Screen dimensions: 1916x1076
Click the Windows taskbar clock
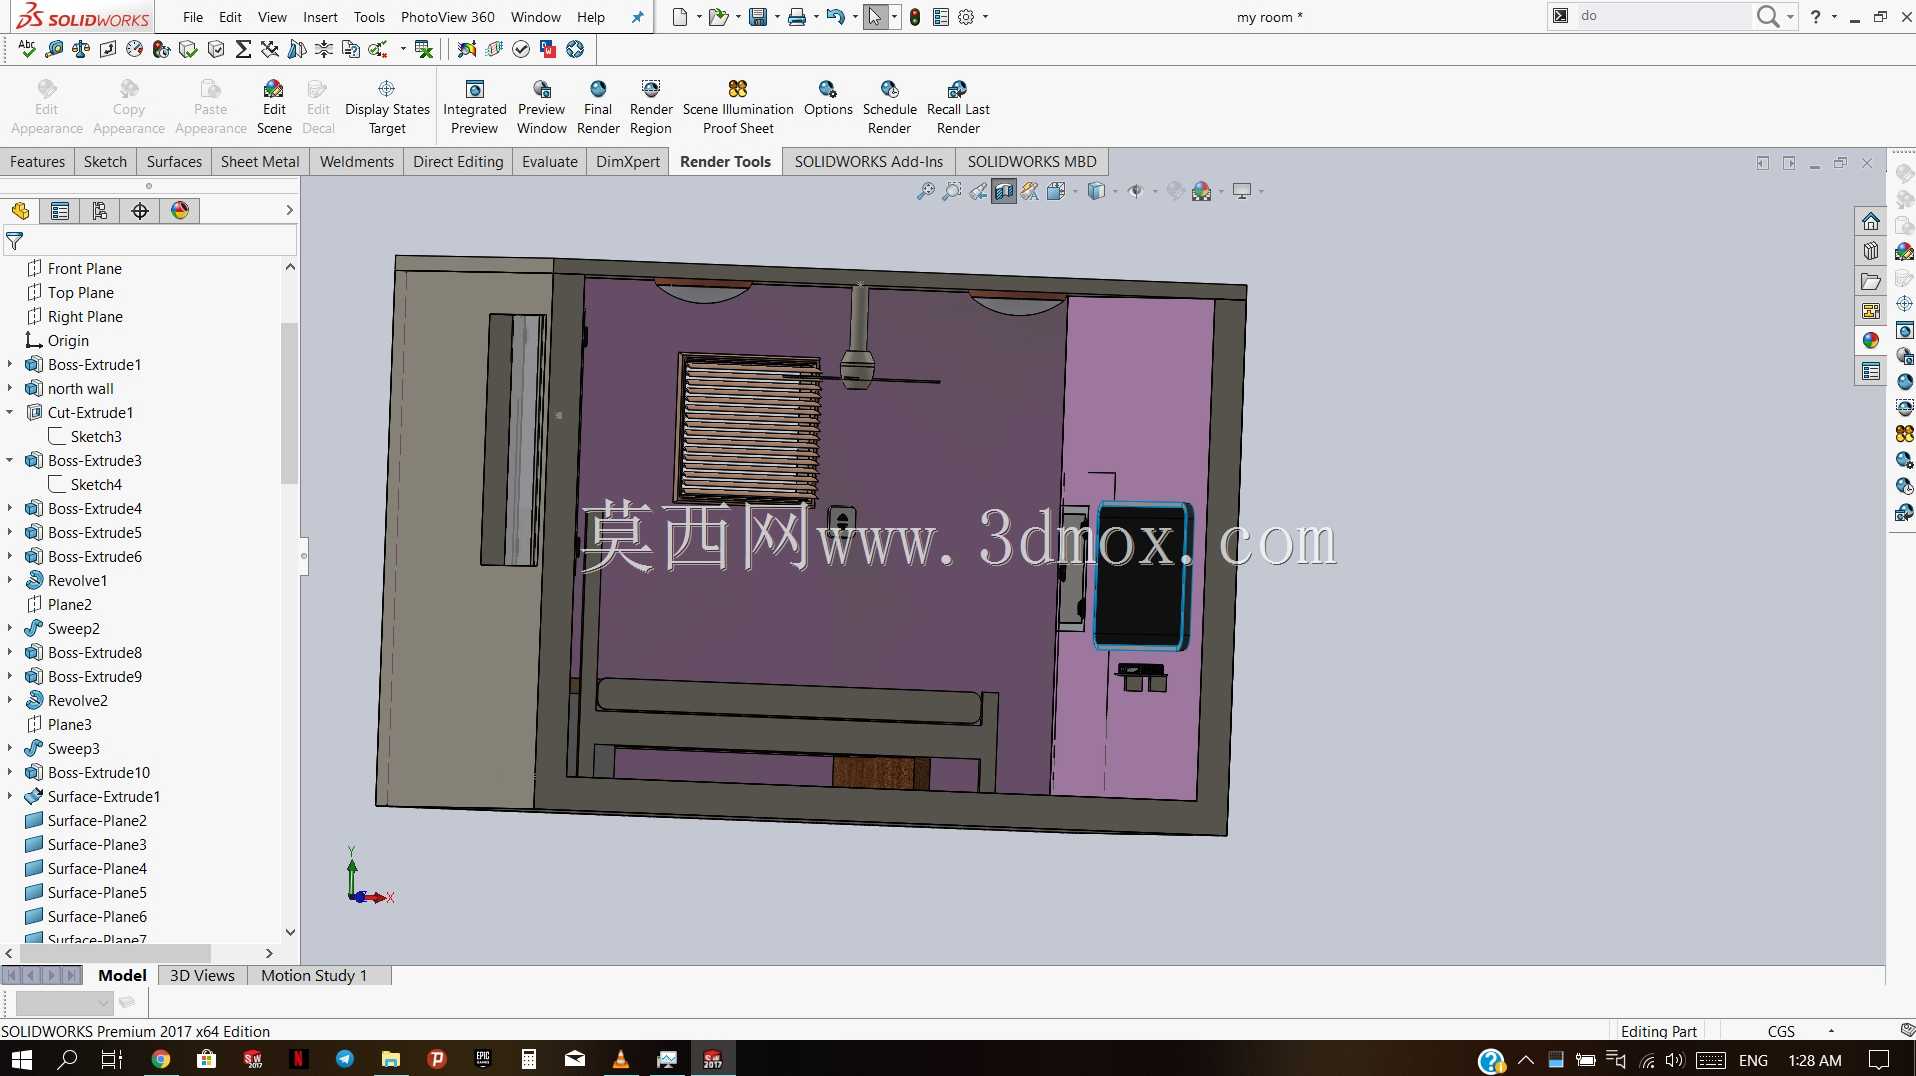1814,1060
